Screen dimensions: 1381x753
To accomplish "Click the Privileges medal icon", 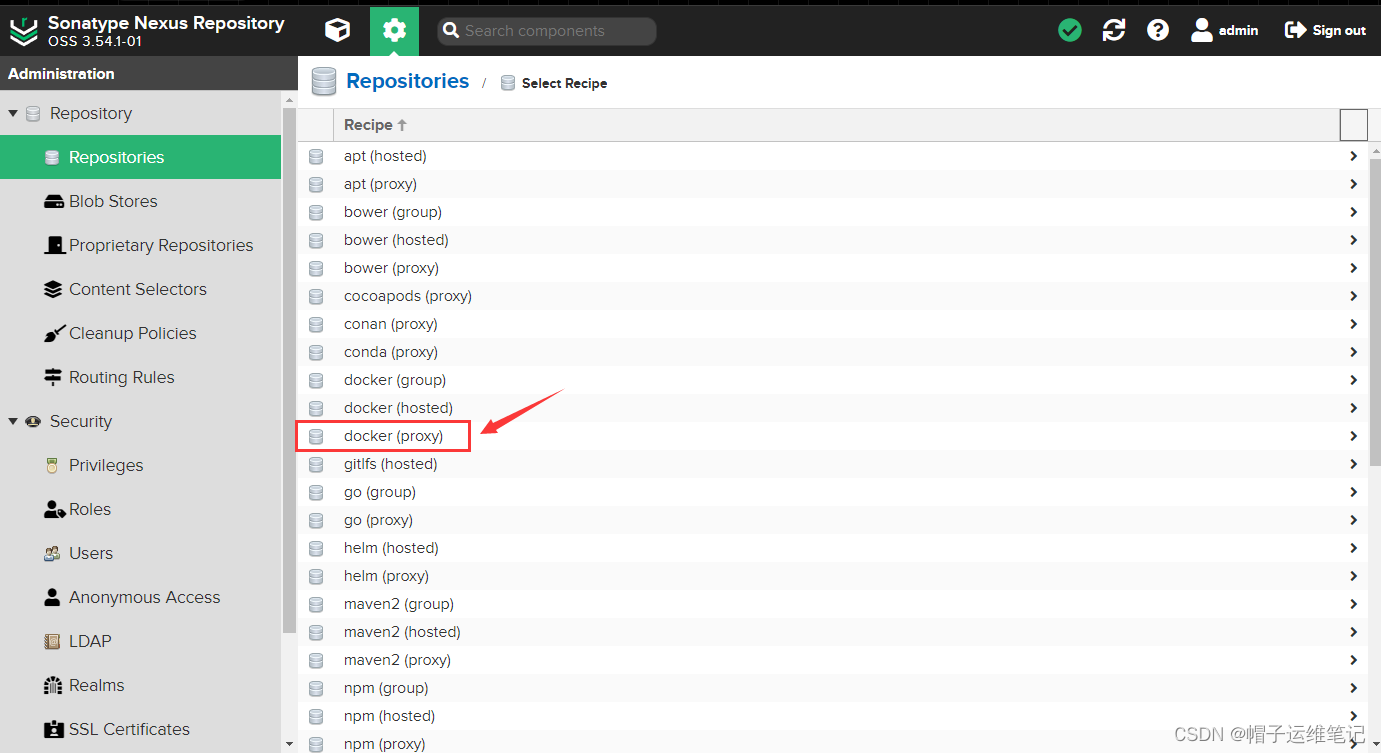I will click(53, 465).
